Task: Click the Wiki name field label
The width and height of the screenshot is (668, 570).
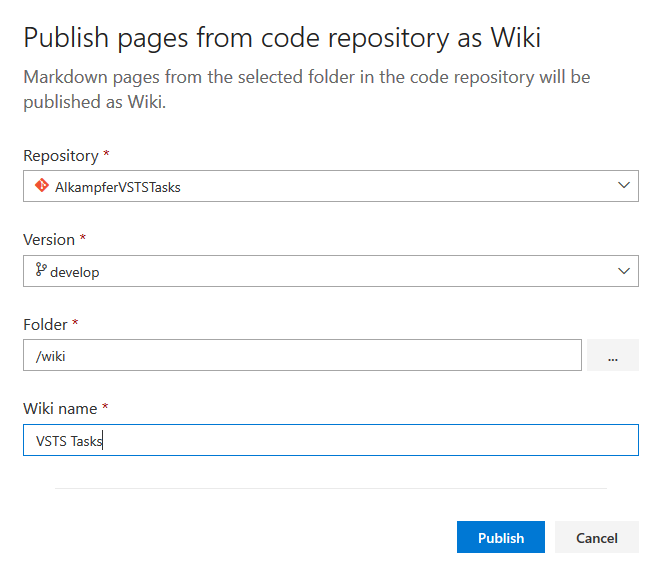Action: 60,409
